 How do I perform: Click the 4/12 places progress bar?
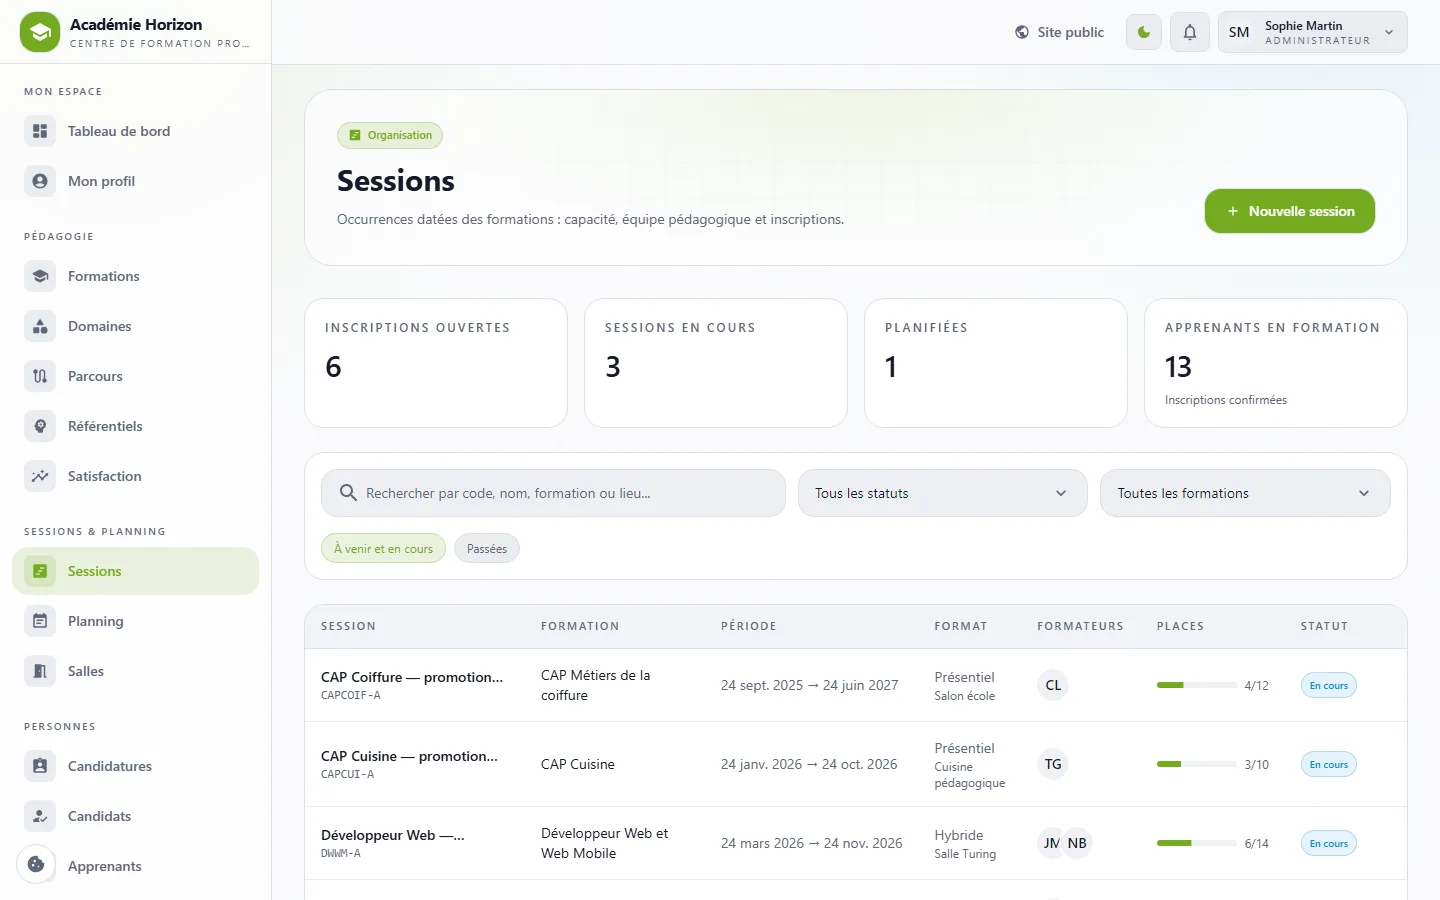(1197, 685)
